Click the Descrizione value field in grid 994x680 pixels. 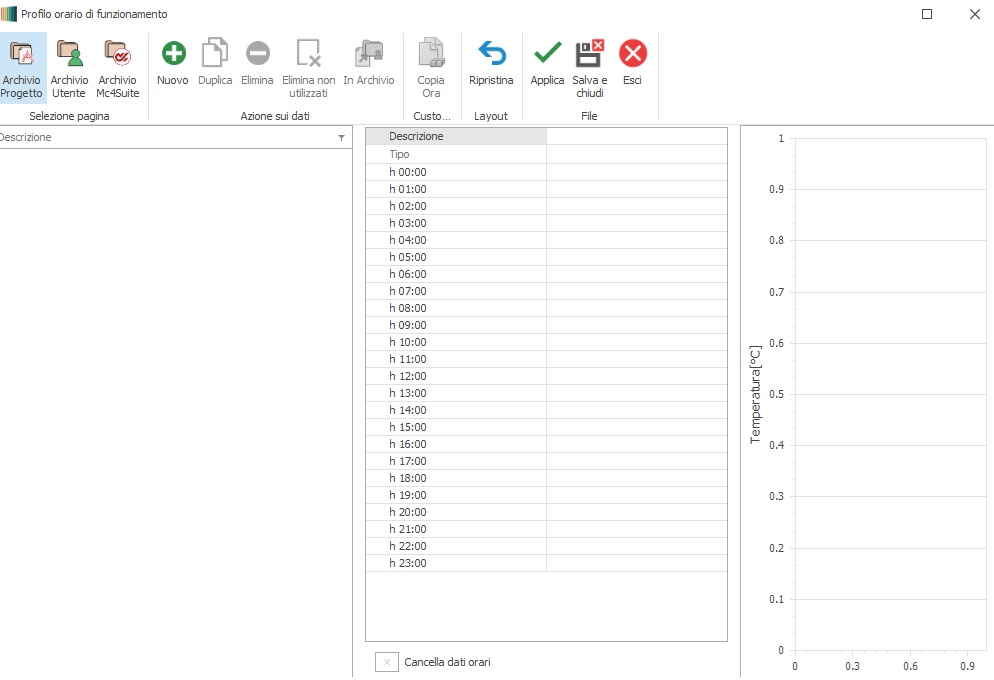636,137
